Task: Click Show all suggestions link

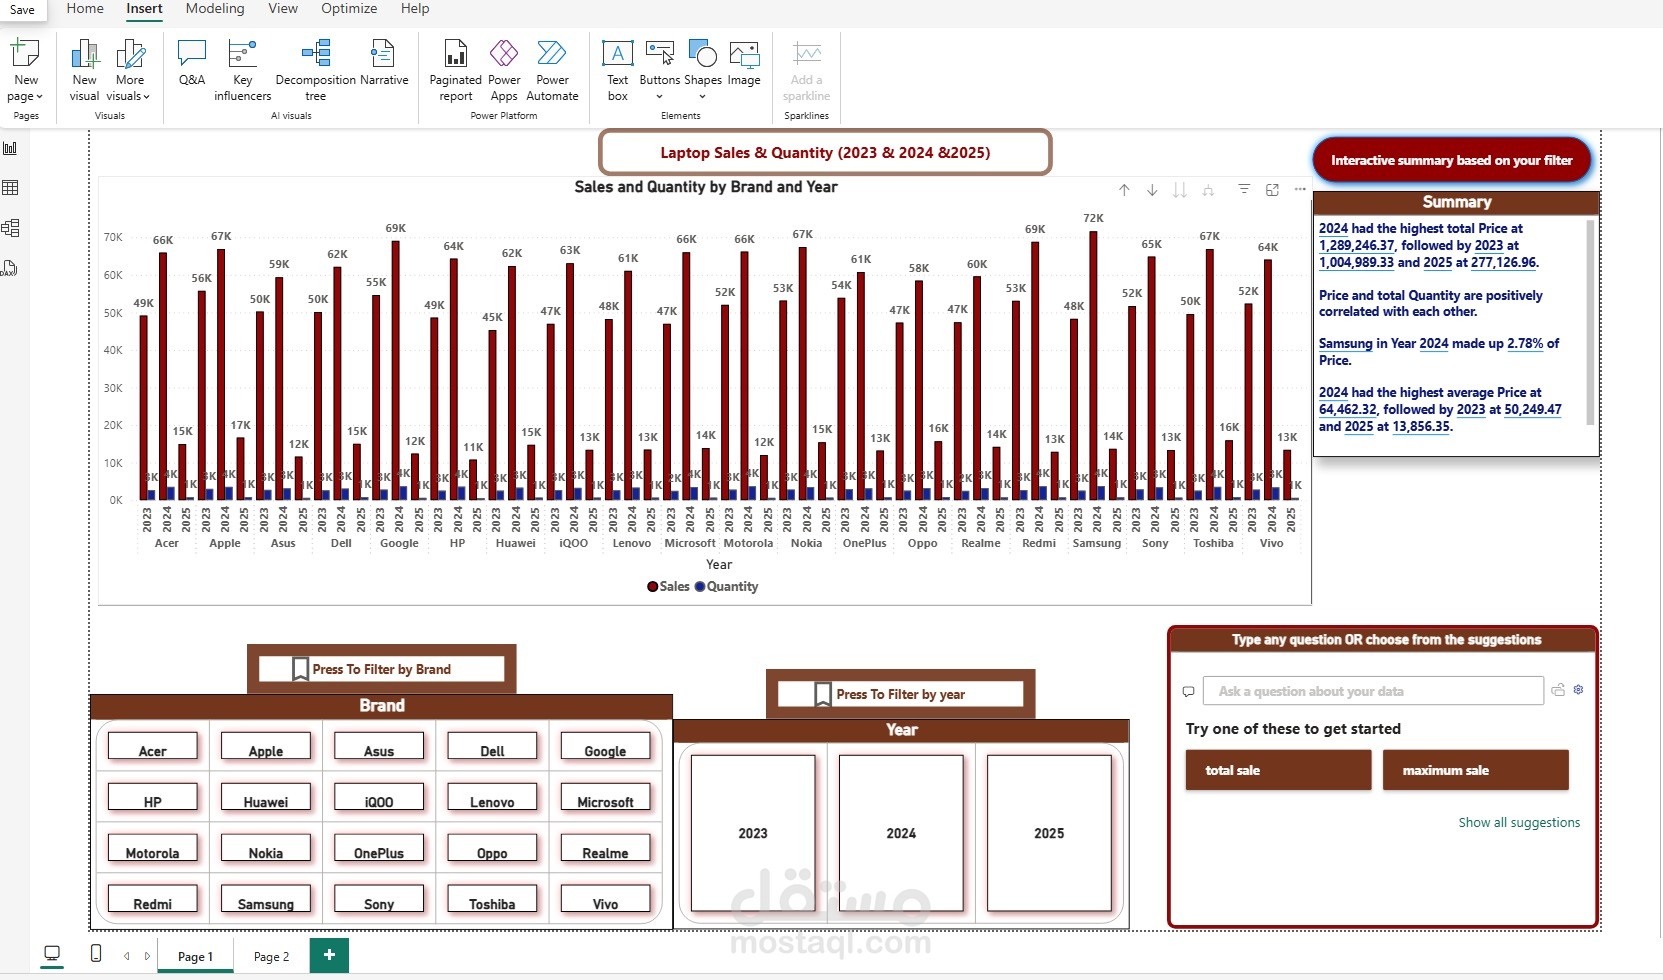Action: coord(1519,823)
